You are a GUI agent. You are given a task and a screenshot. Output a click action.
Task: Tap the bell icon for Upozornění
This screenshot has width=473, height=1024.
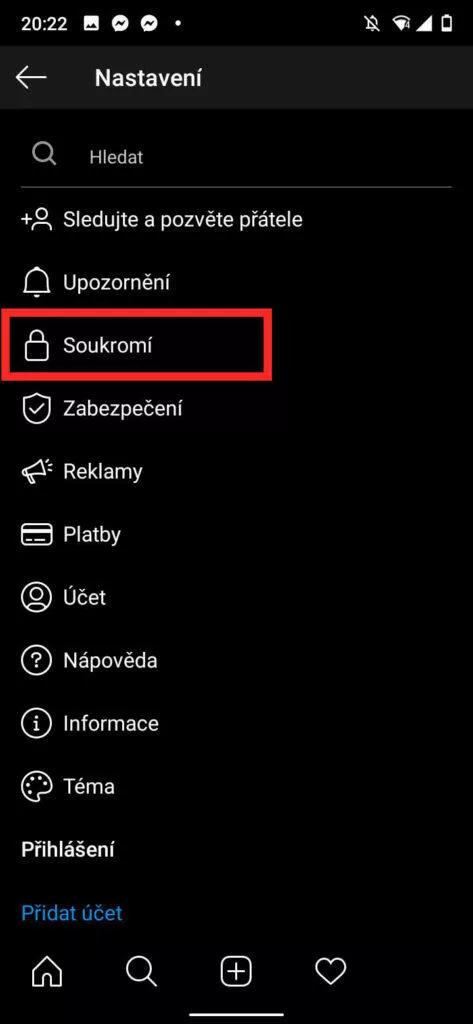pos(37,282)
